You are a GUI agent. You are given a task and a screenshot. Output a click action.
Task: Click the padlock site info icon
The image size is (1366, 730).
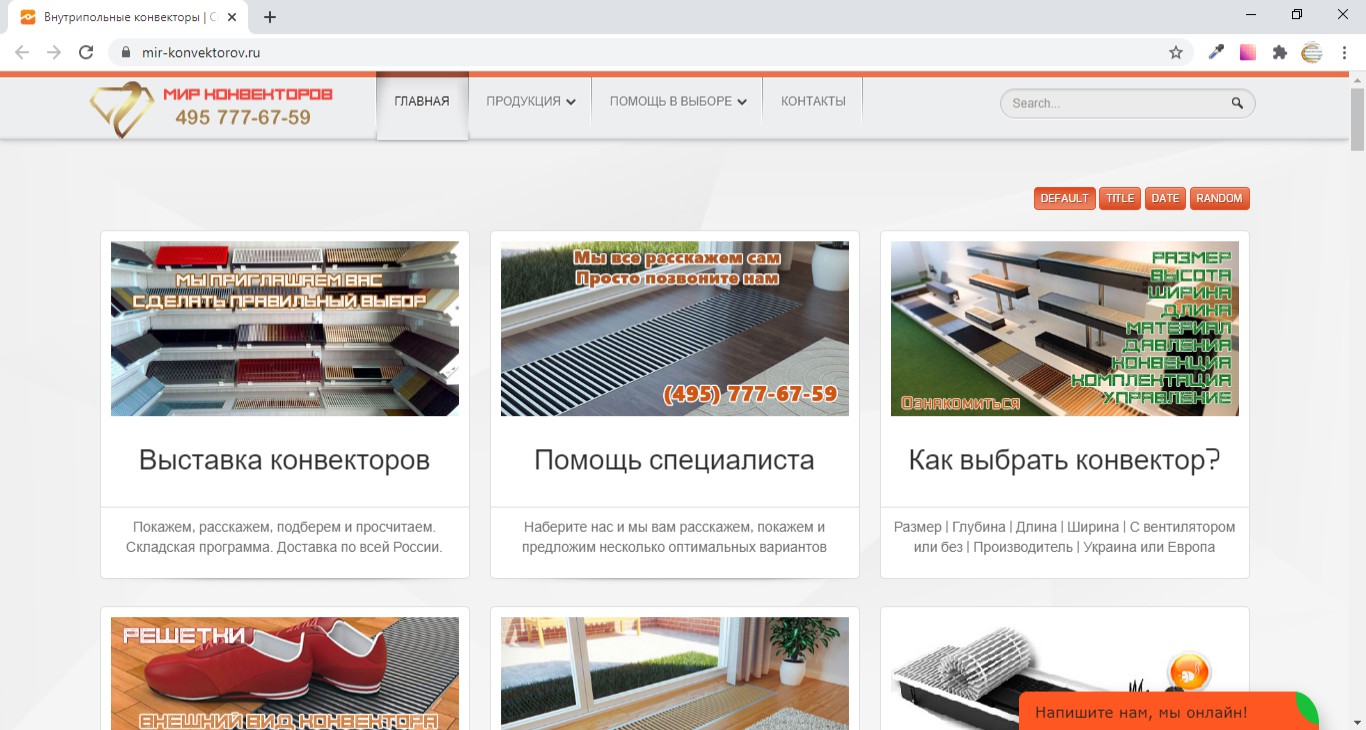click(x=125, y=52)
